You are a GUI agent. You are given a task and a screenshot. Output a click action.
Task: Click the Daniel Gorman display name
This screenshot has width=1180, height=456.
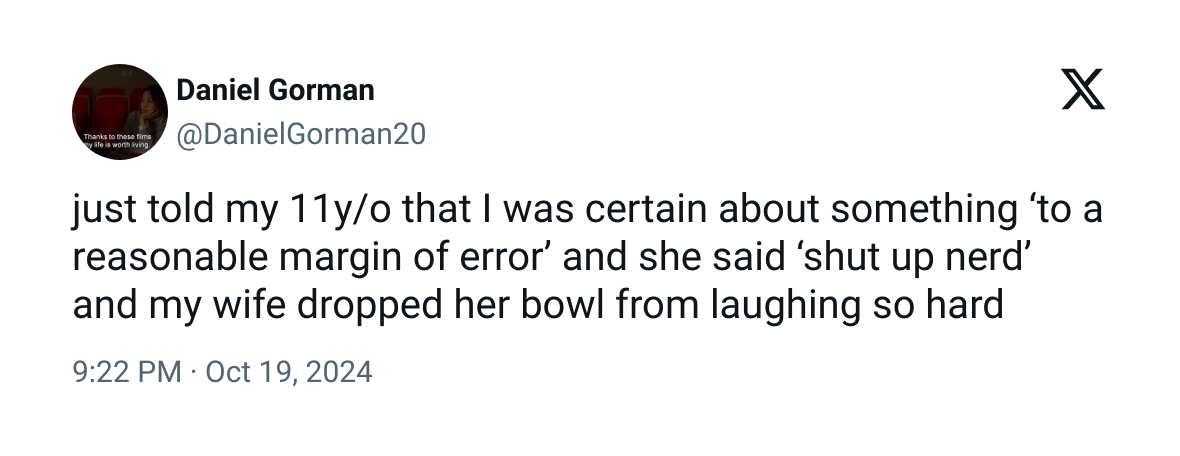275,90
